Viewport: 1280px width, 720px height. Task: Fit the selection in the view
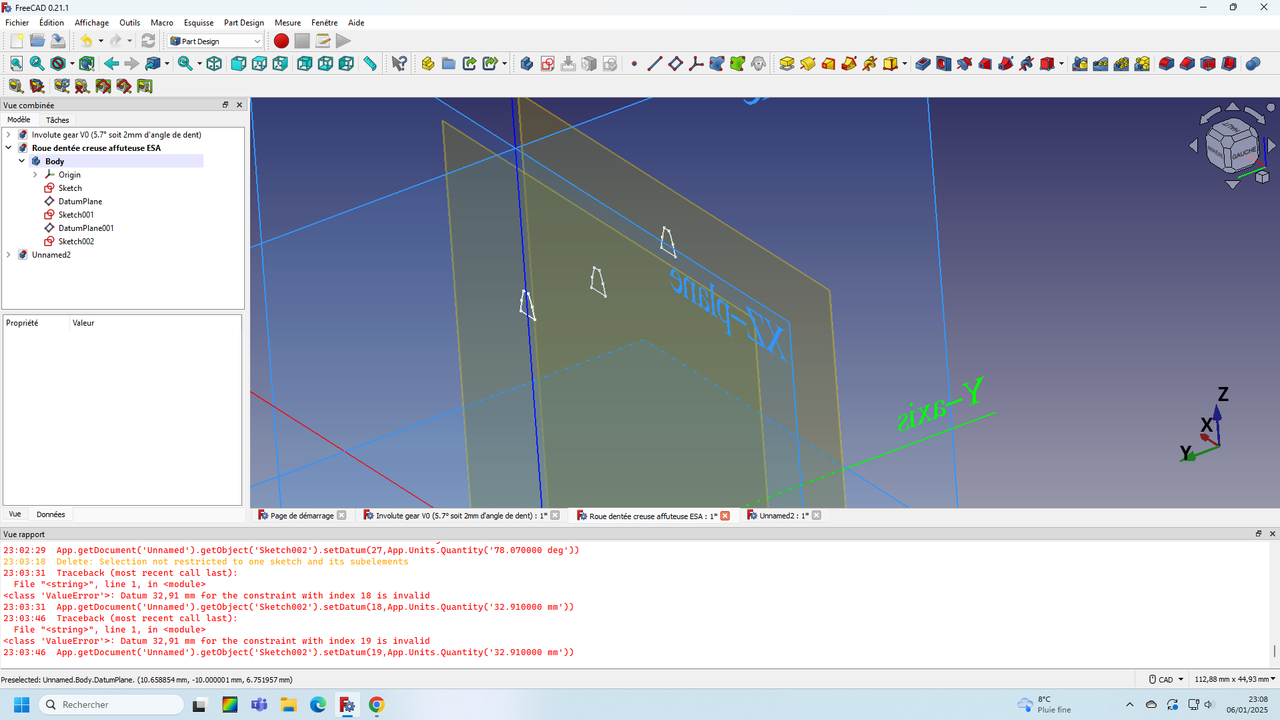[x=37, y=63]
